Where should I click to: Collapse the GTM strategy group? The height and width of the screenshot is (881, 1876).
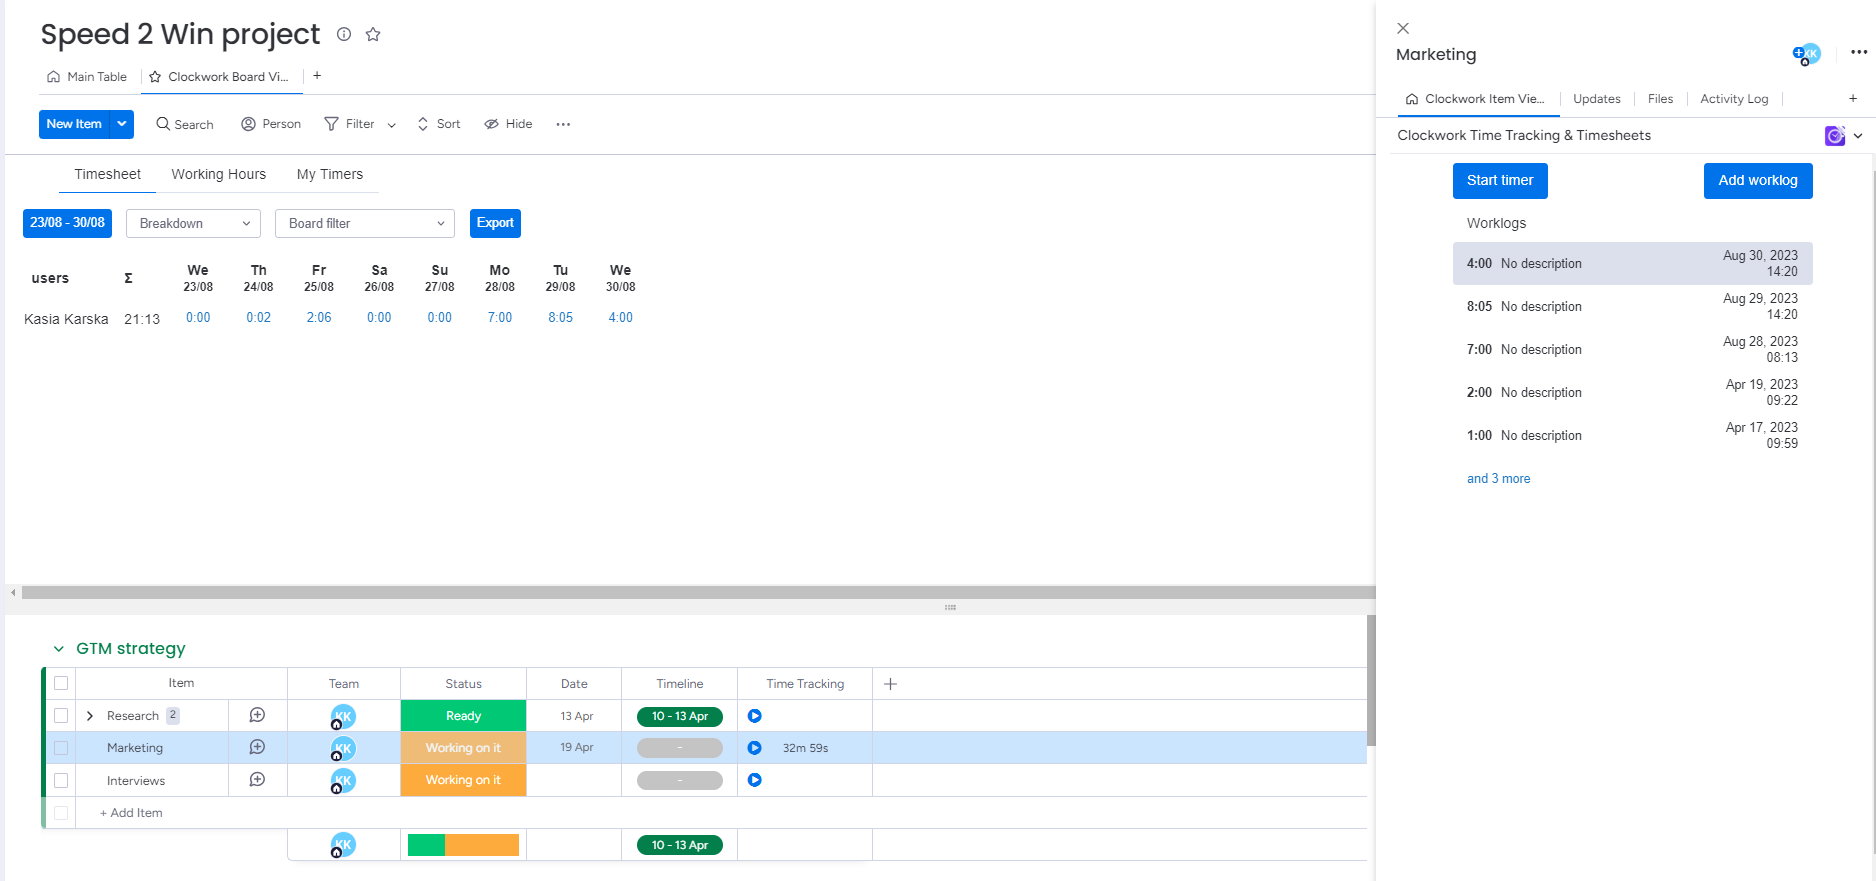click(59, 649)
